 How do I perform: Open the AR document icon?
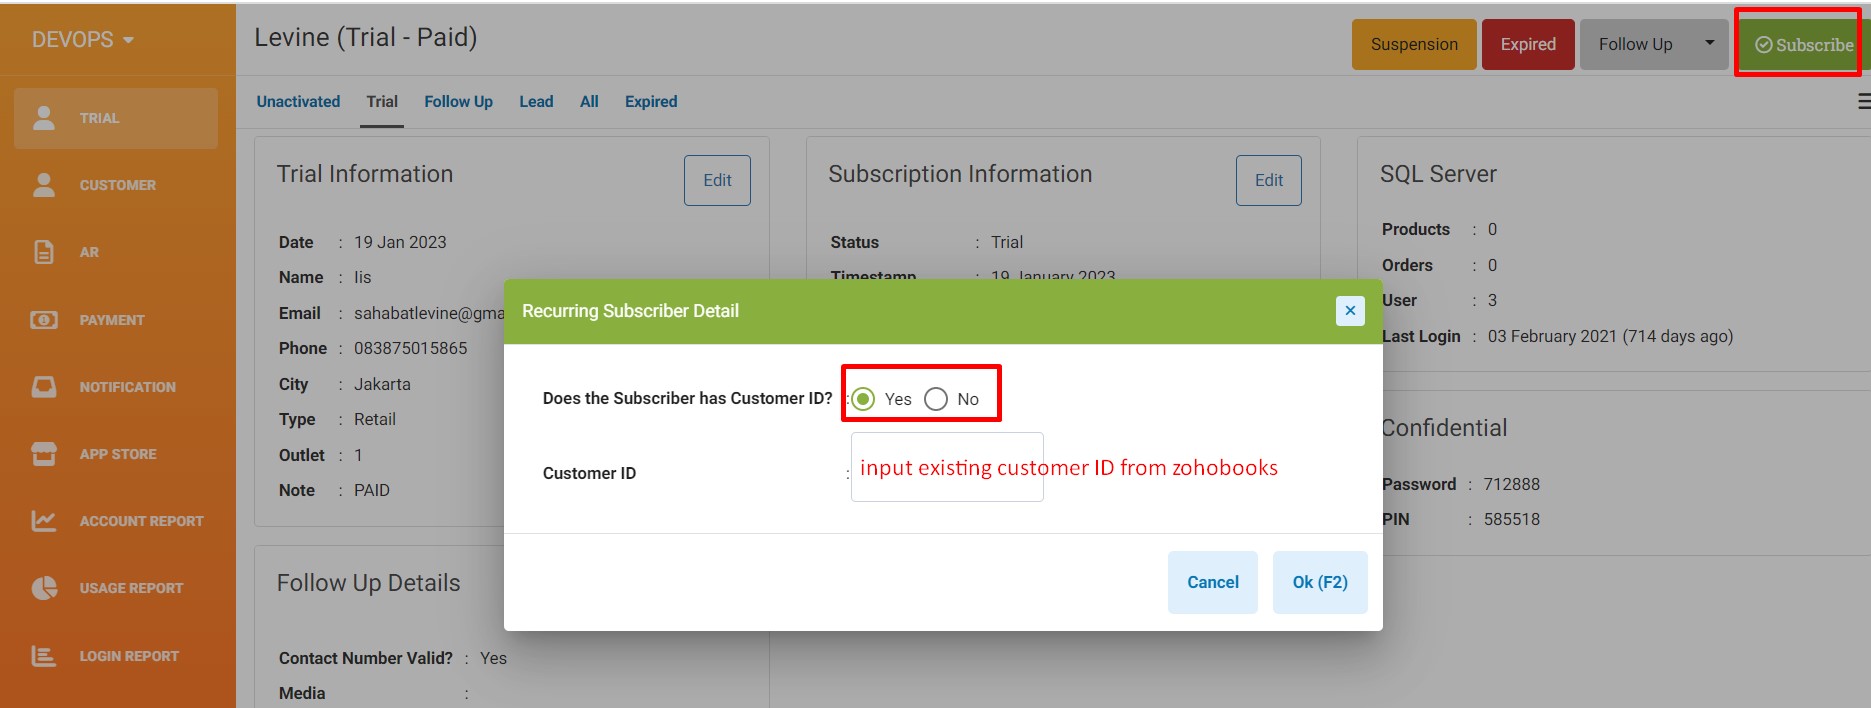(x=44, y=252)
